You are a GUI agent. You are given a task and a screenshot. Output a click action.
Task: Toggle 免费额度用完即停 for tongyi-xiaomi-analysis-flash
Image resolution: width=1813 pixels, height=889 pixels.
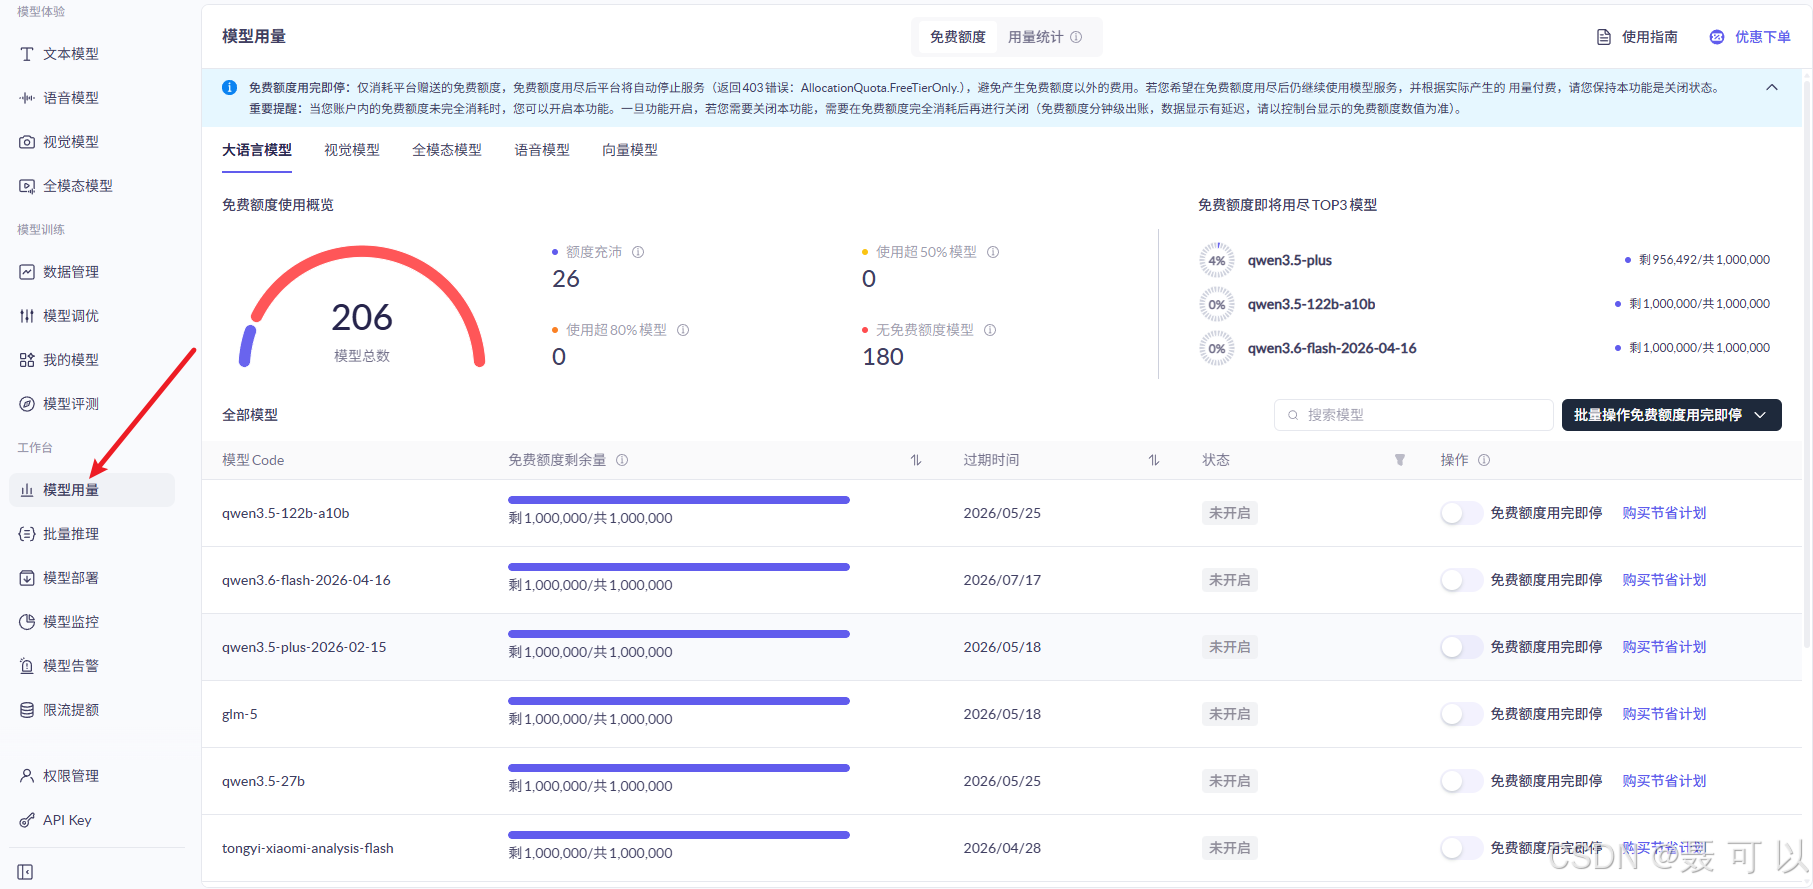tap(1461, 848)
